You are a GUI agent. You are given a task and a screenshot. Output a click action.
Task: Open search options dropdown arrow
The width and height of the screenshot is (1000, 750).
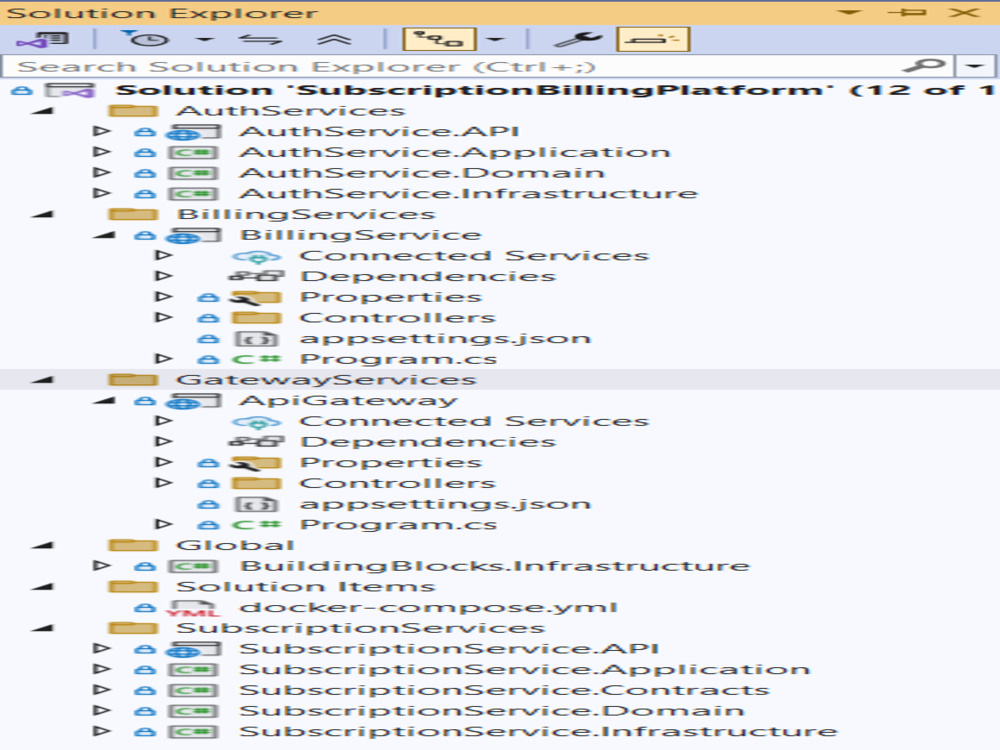(x=974, y=66)
